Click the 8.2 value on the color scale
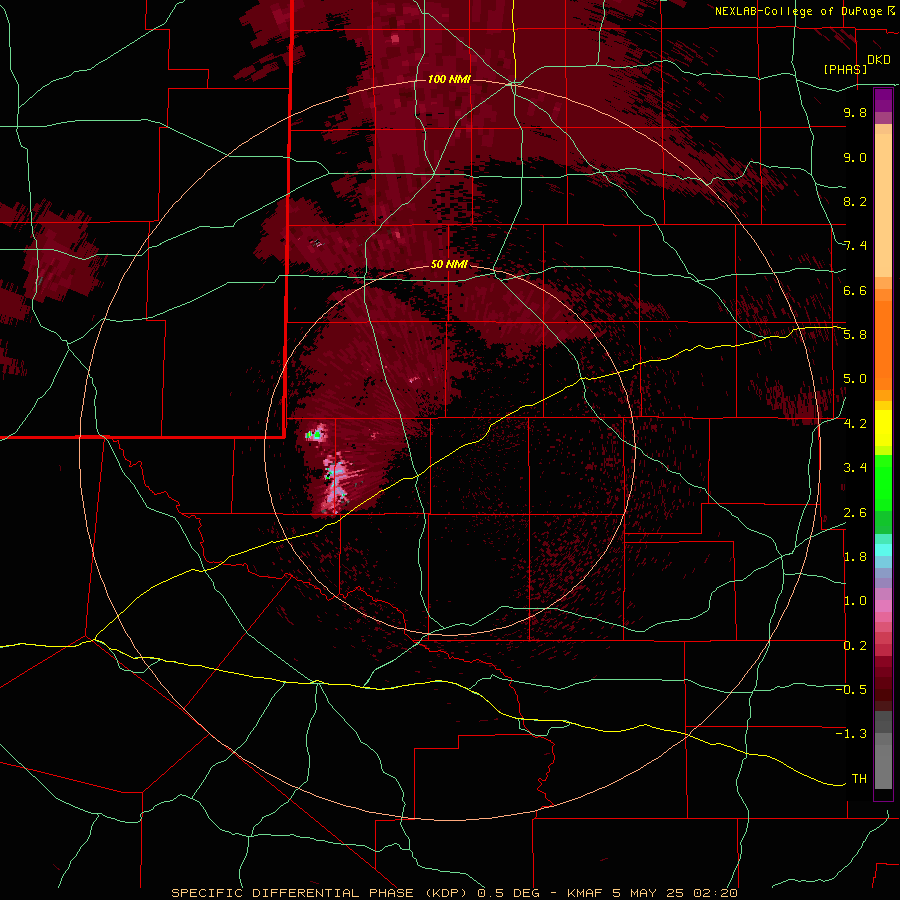Image resolution: width=900 pixels, height=900 pixels. click(855, 201)
